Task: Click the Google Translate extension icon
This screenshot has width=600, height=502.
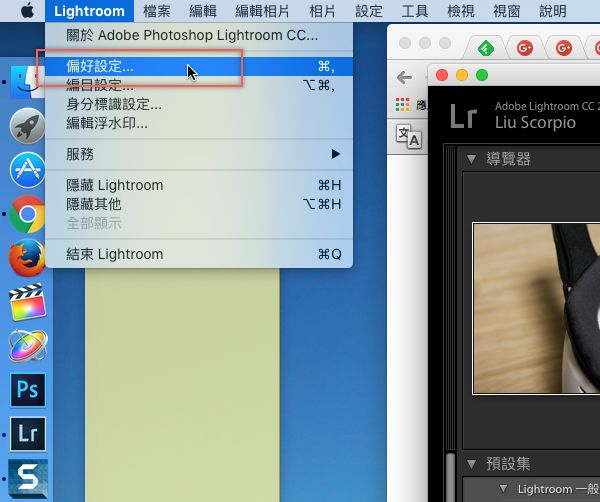Action: pyautogui.click(x=409, y=136)
